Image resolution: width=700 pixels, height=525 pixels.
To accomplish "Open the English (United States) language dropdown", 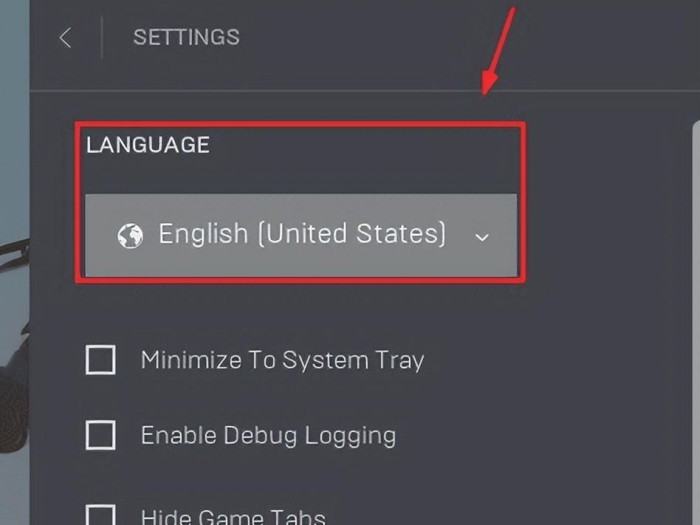I will (x=301, y=235).
